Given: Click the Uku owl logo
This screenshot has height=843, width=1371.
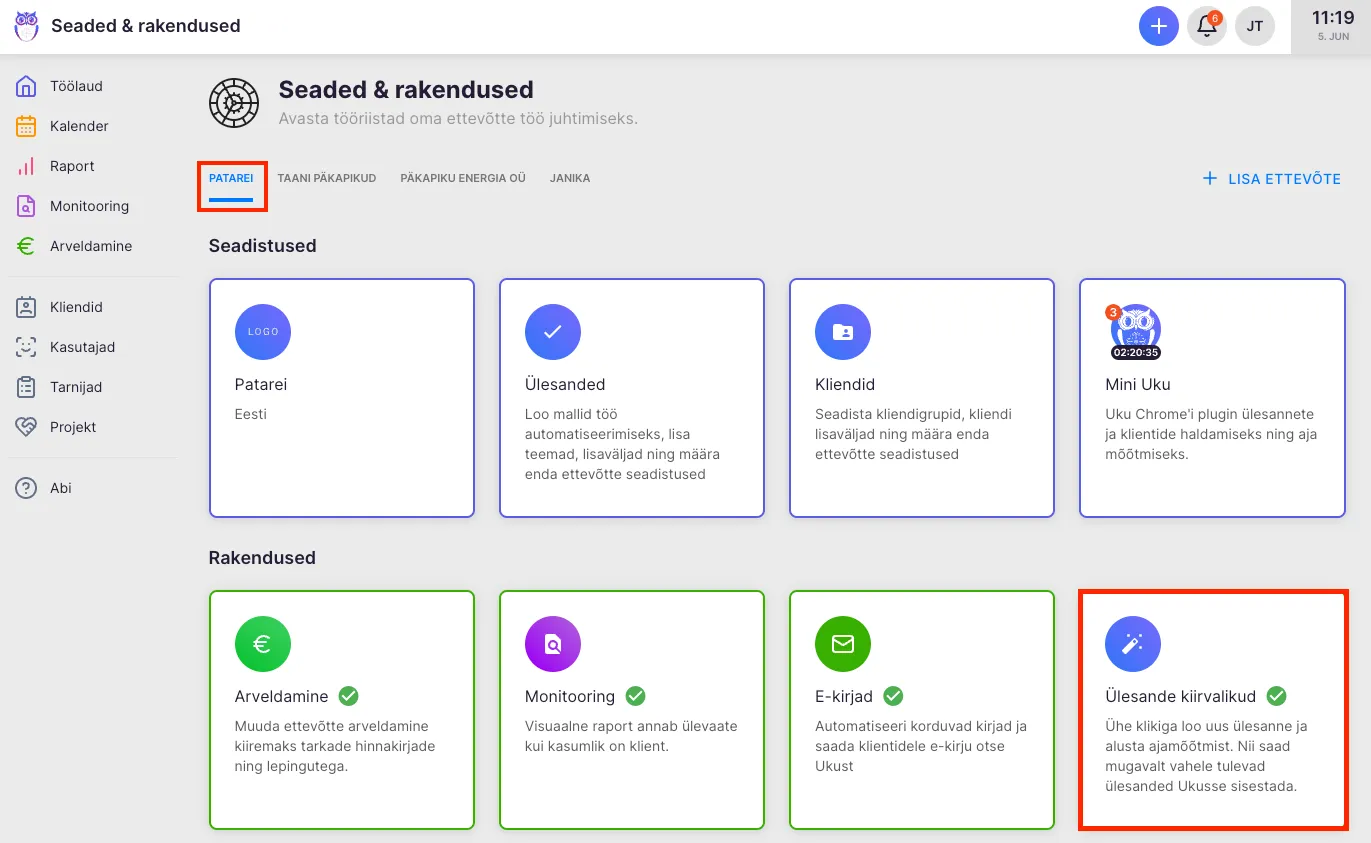Looking at the screenshot, I should coord(26,26).
